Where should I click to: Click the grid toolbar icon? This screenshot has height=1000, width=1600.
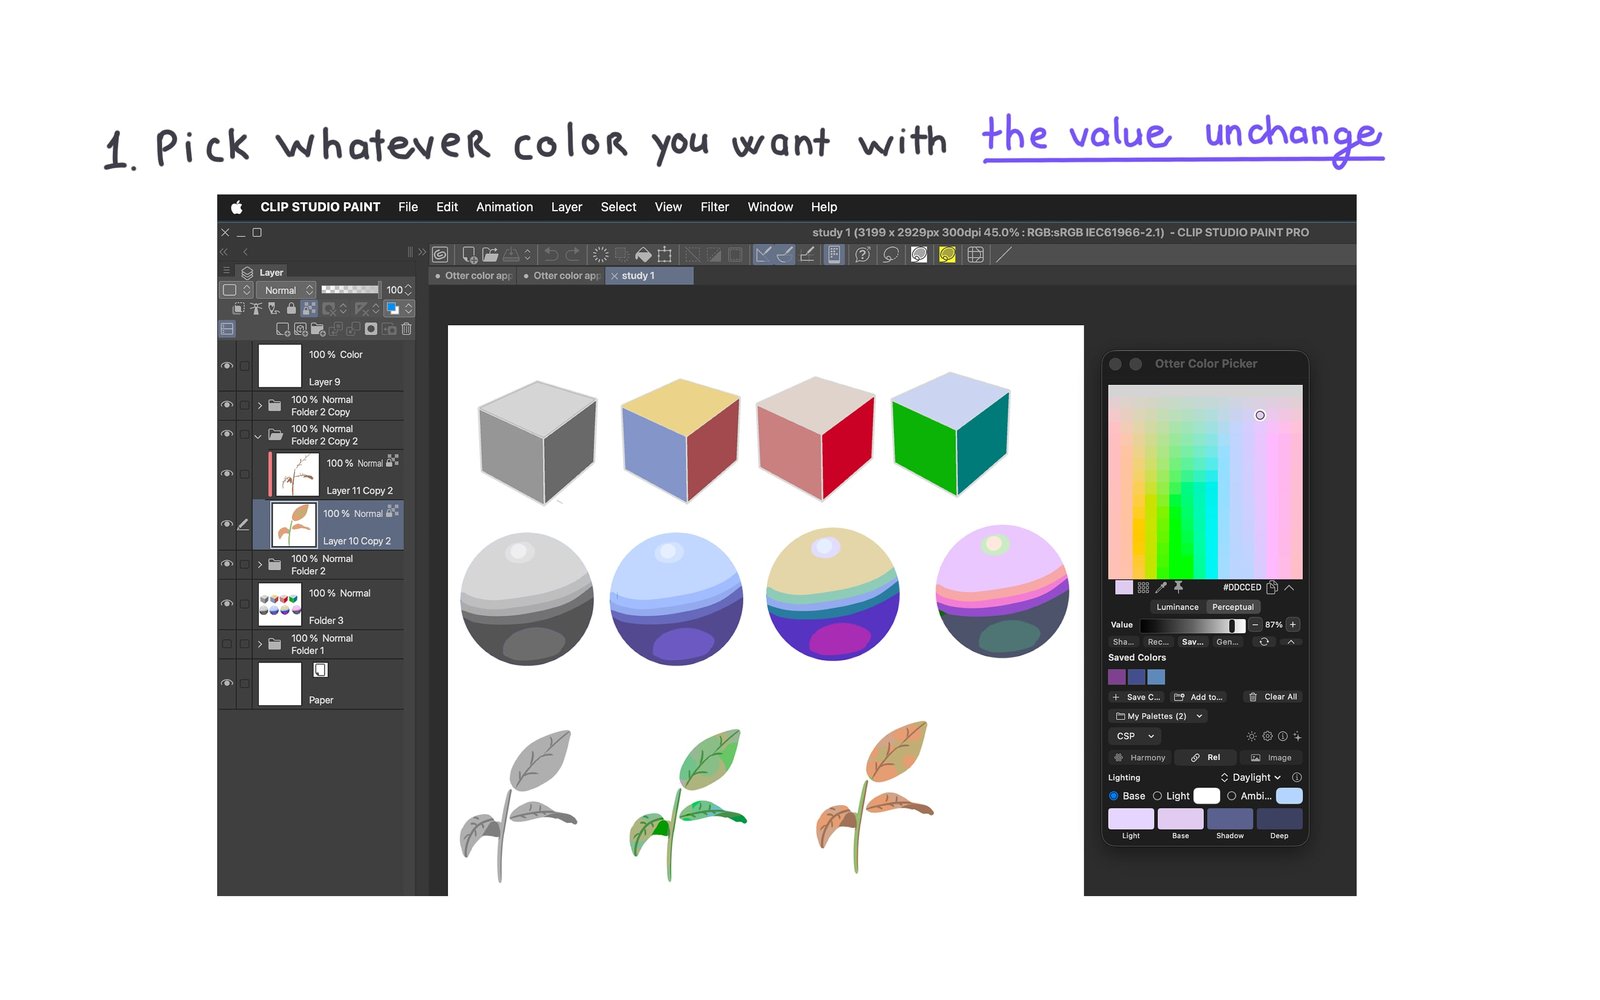[x=976, y=255]
